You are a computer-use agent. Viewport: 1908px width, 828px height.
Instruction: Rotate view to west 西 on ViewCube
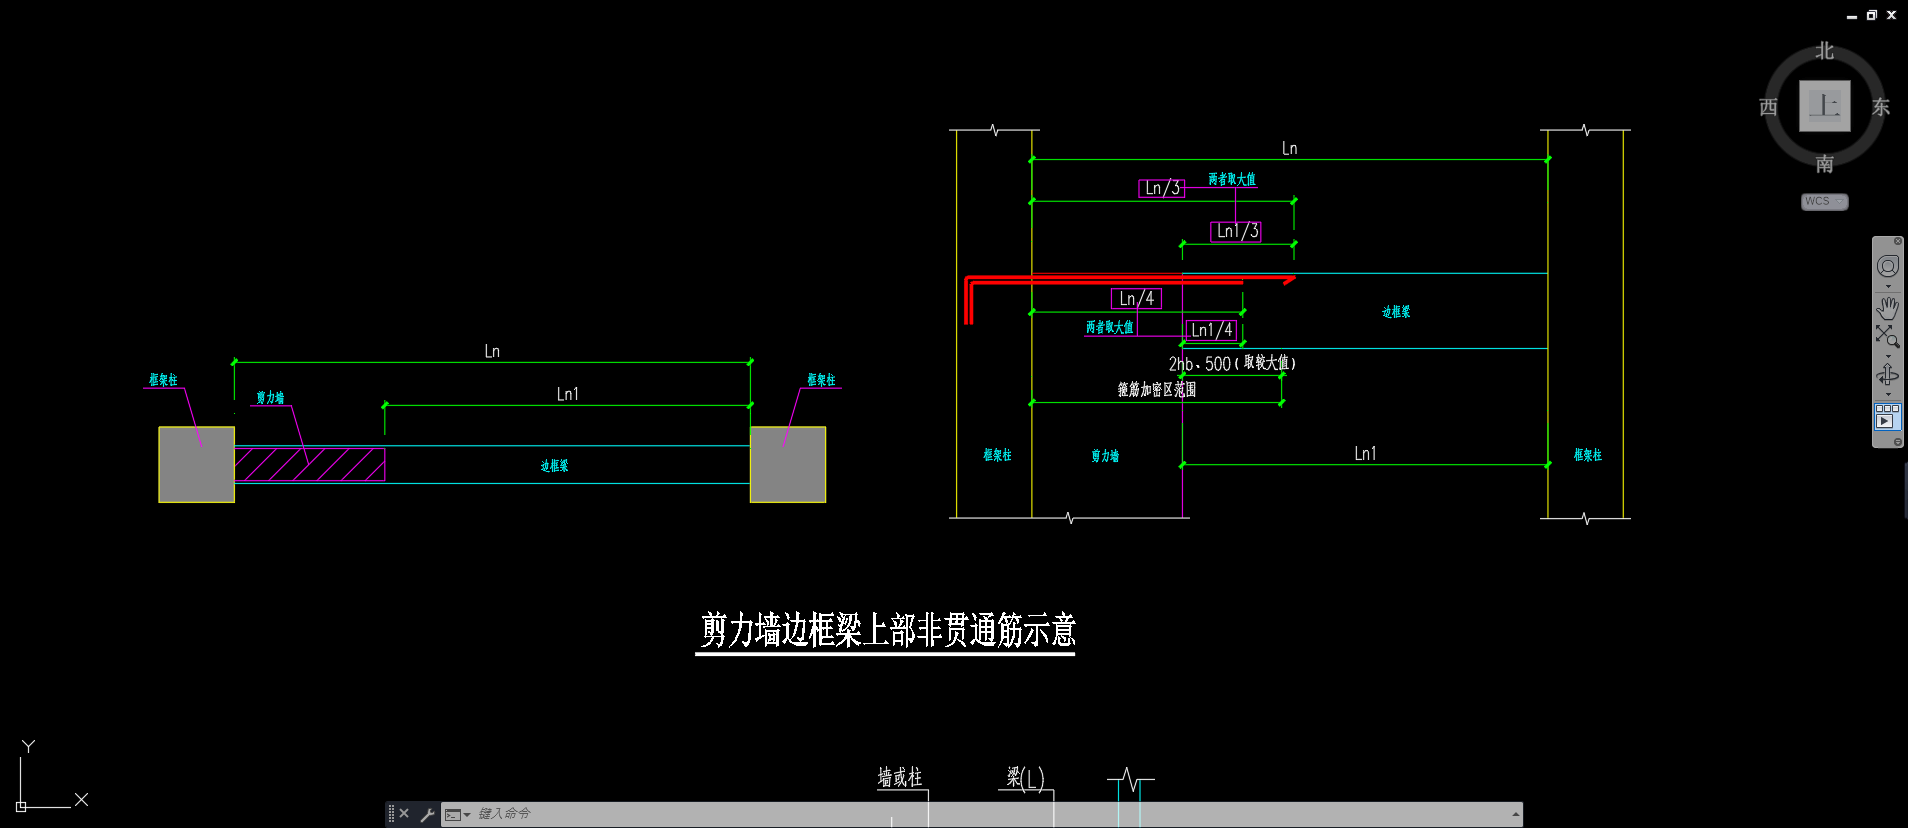(1768, 107)
